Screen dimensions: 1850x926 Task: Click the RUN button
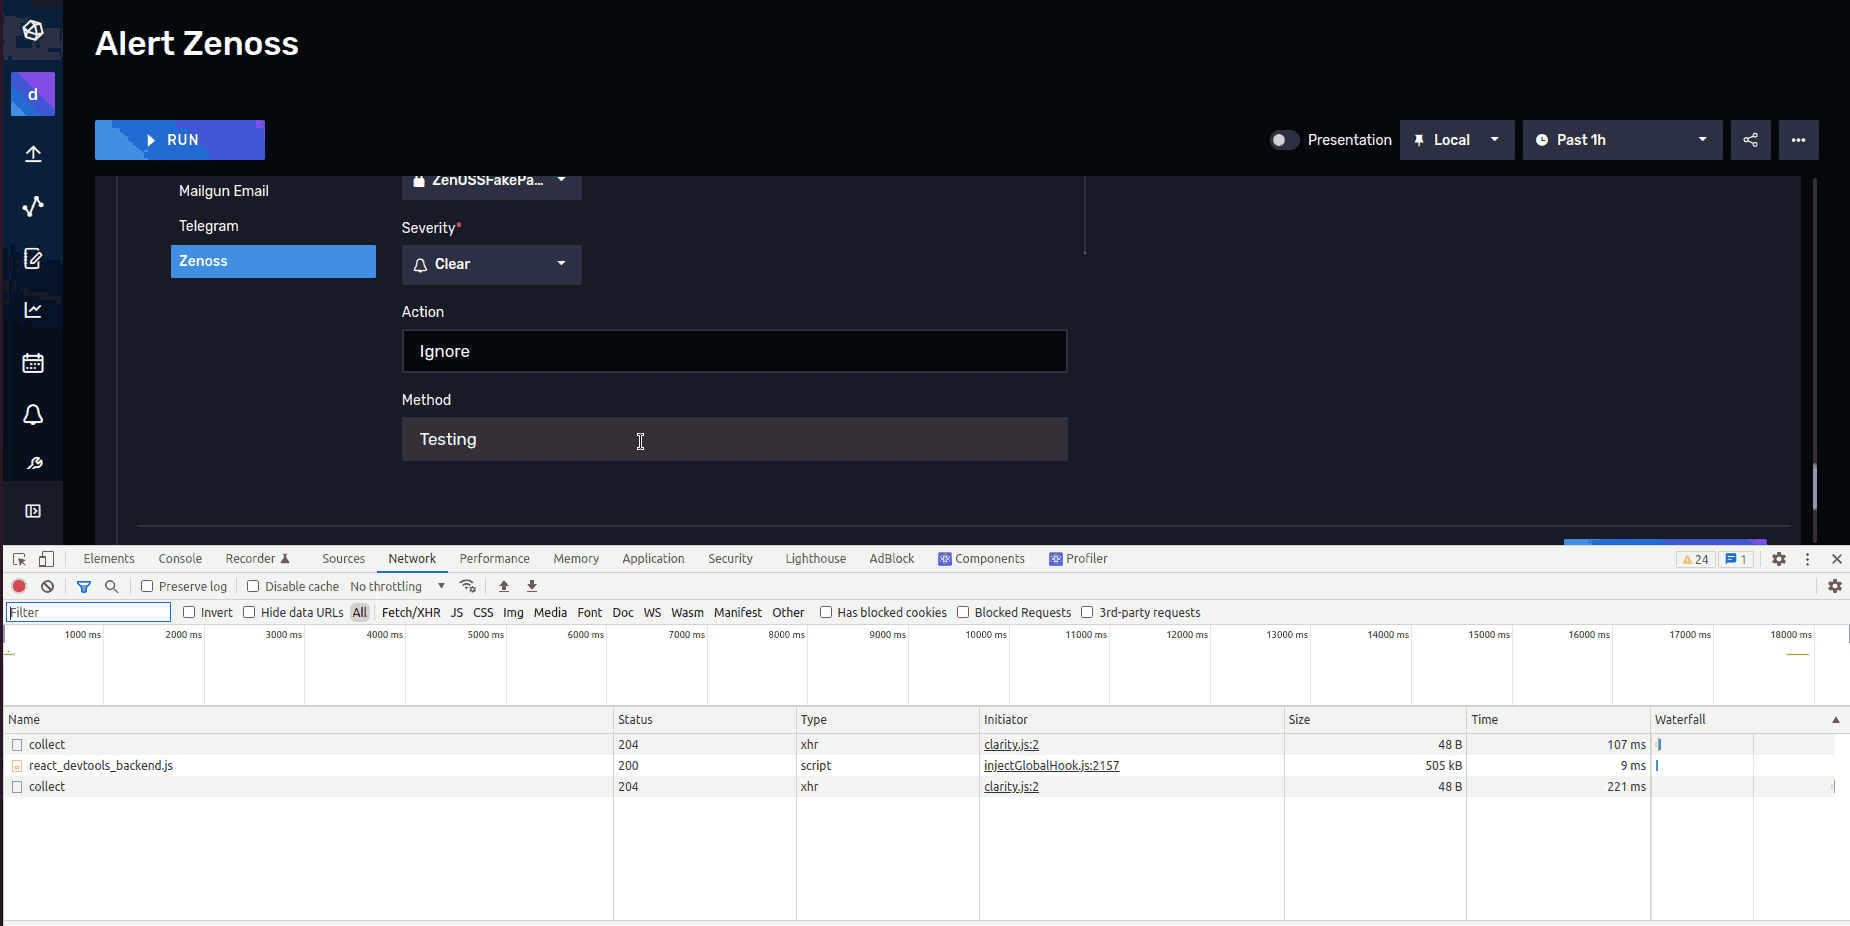point(180,140)
